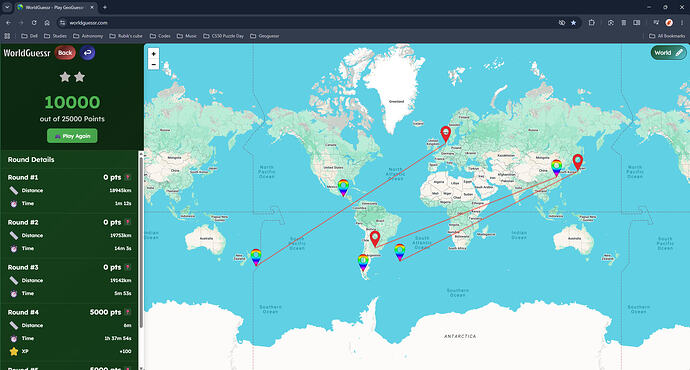The height and width of the screenshot is (370, 690).
Task: Click the blue return arrow button
Action: tap(88, 53)
